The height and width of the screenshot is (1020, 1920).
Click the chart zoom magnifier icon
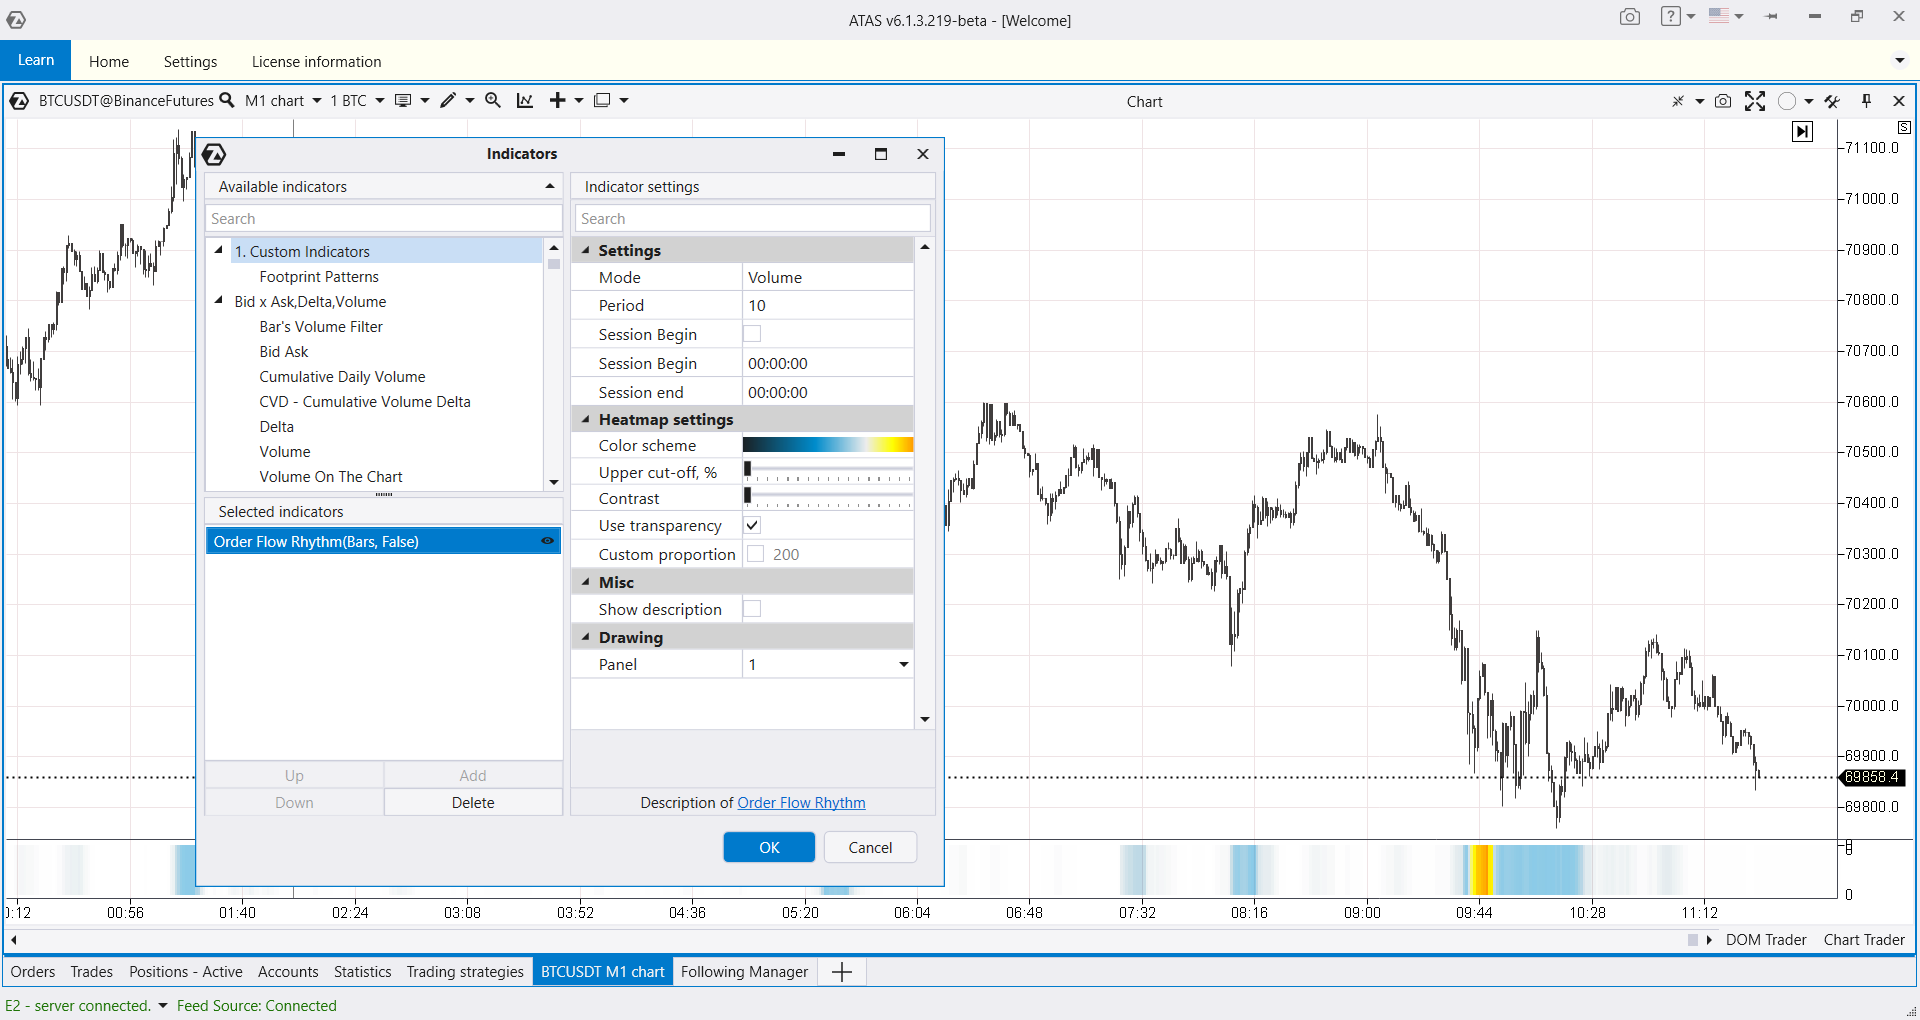coord(493,100)
